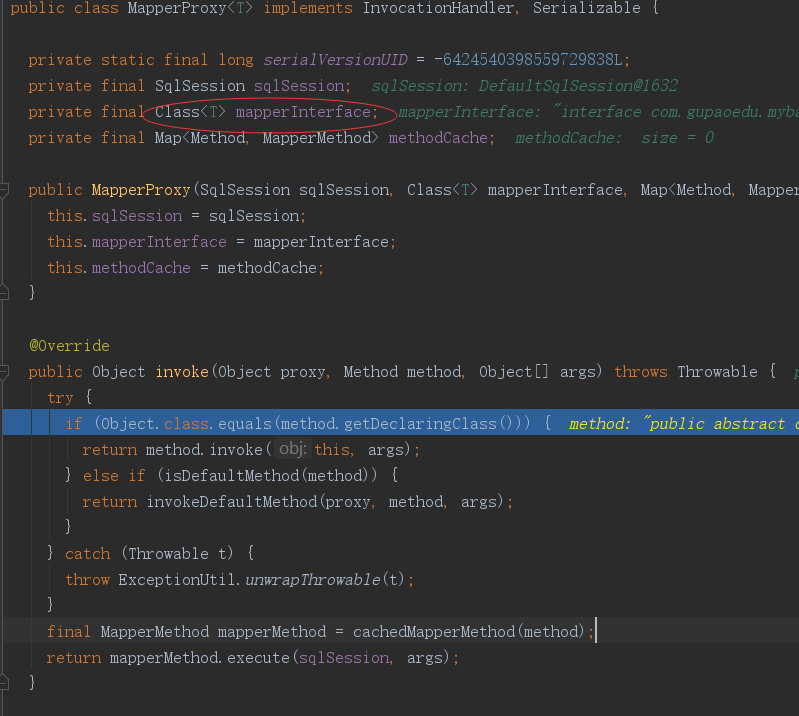Click the MapperProxy<T> class name in declaration
The height and width of the screenshot is (716, 799).
[x=190, y=8]
